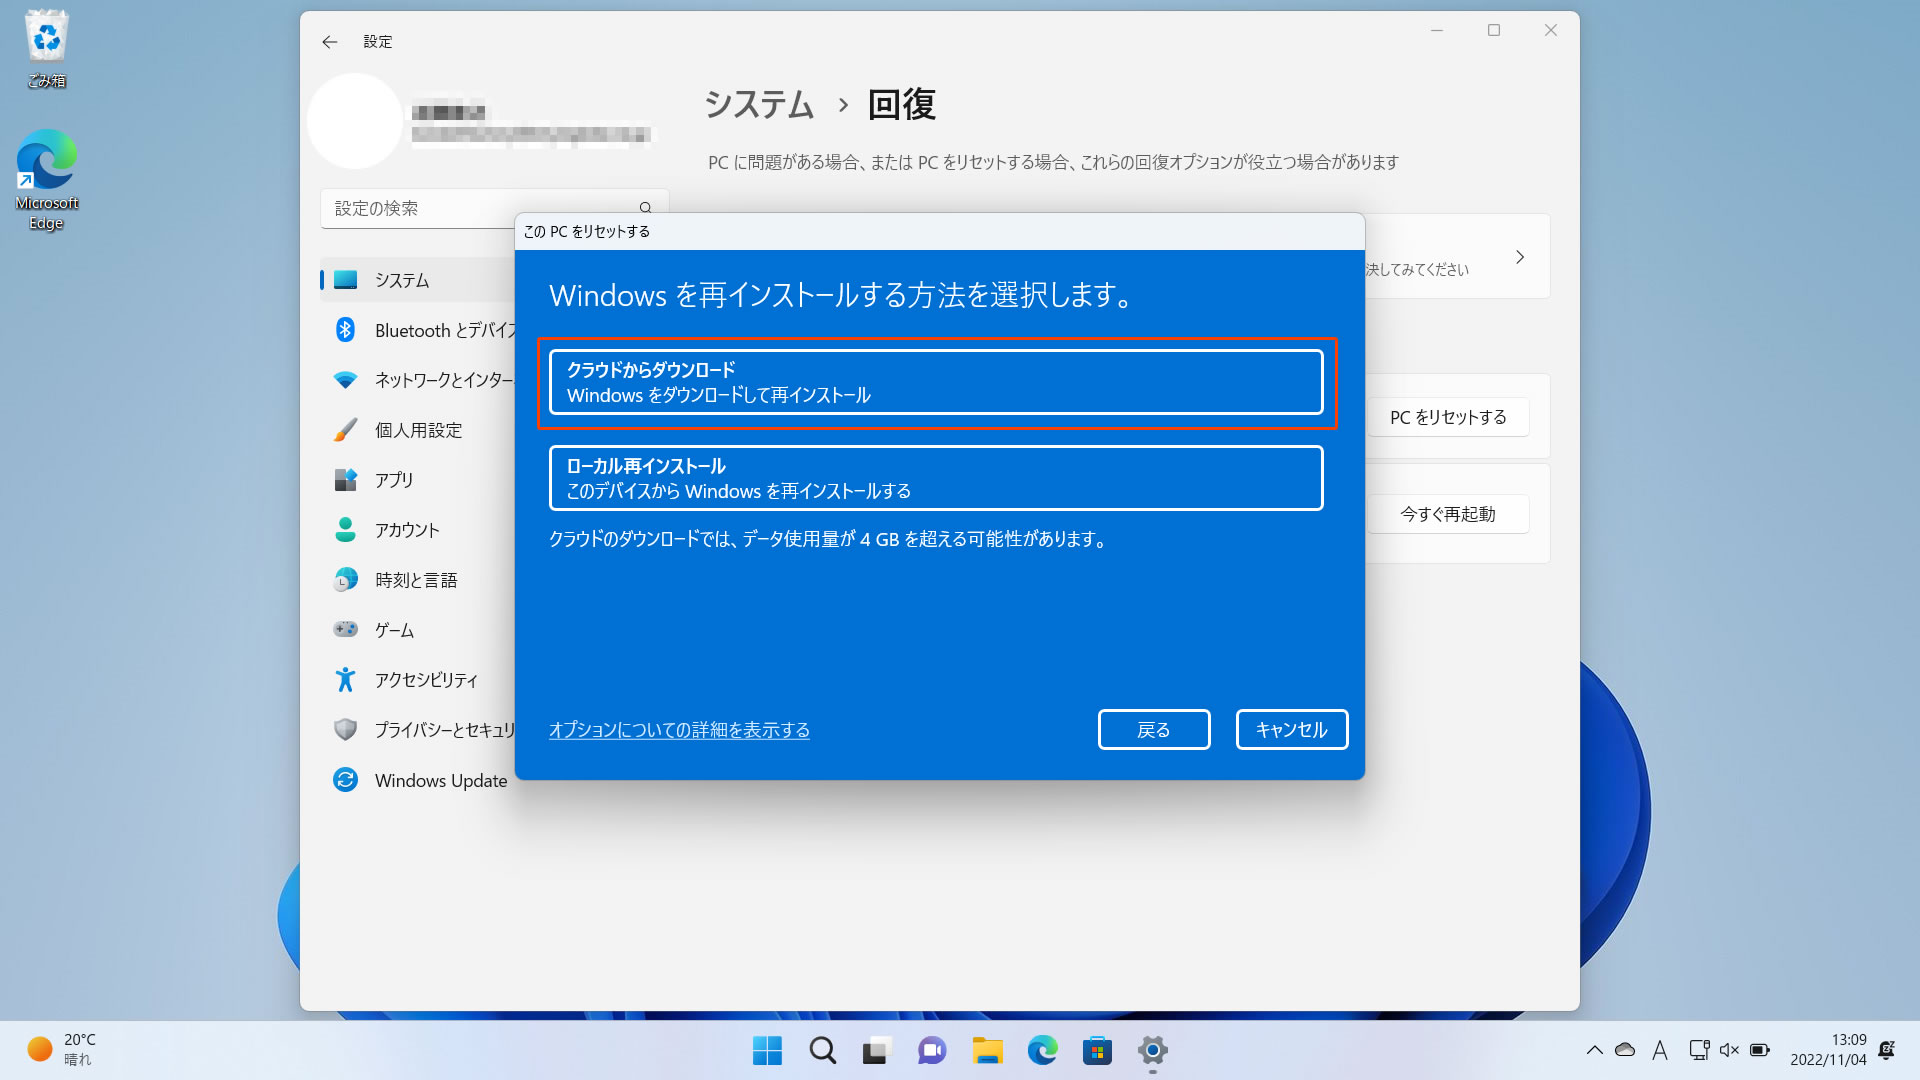Select アプリ in sidebar
The height and width of the screenshot is (1080, 1920).
[x=418, y=480]
